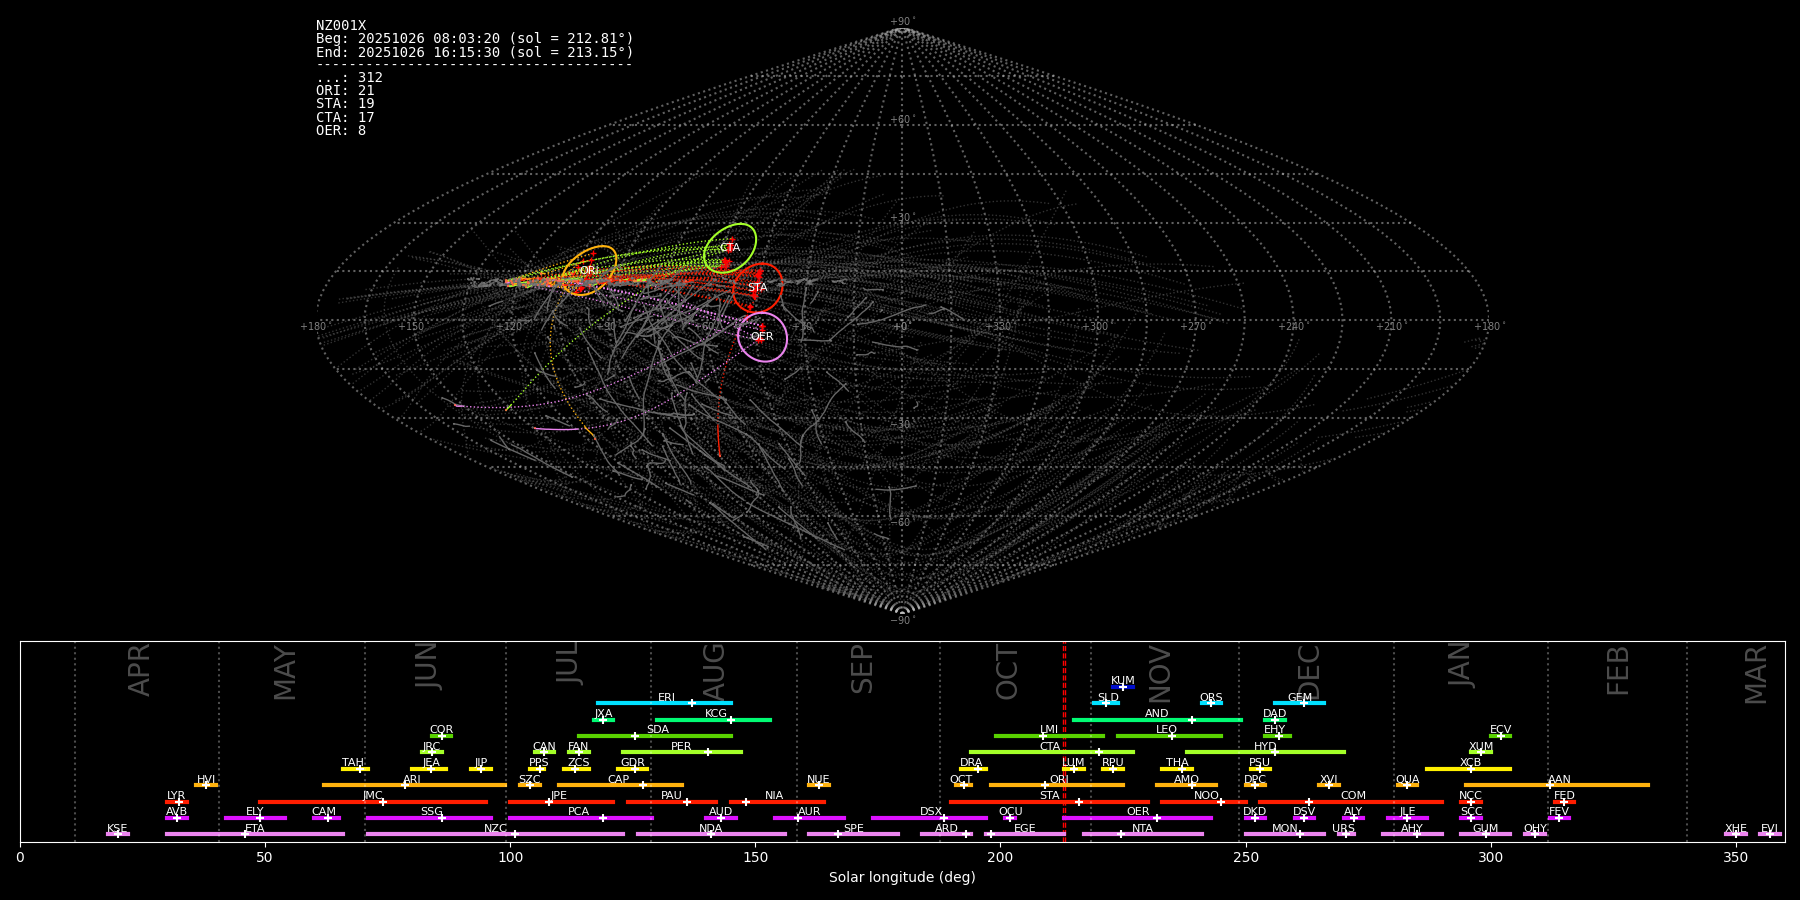1800x900 pixels.
Task: Click the 350 tick on the solar longitude axis
Action: click(1736, 857)
